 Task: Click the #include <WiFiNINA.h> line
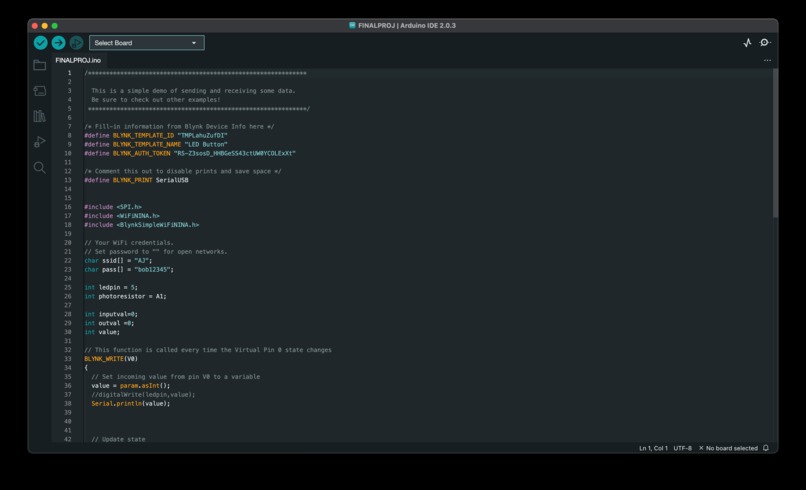122,216
